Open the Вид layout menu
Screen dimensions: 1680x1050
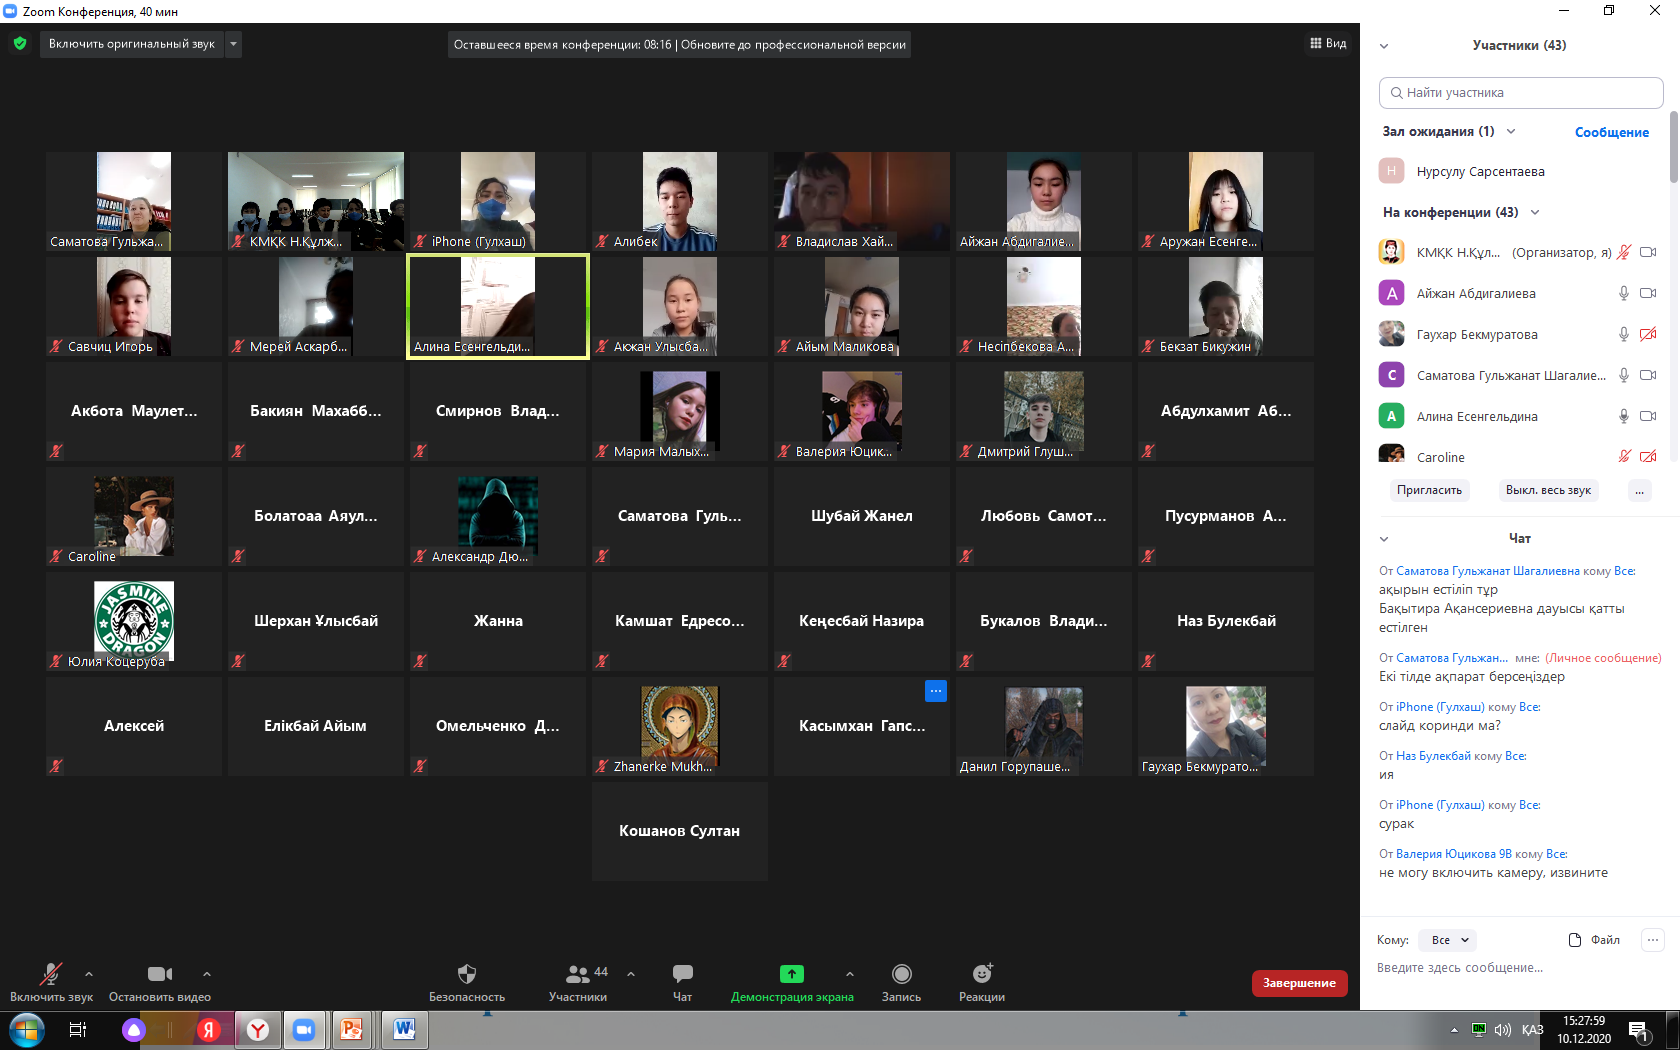(1328, 44)
